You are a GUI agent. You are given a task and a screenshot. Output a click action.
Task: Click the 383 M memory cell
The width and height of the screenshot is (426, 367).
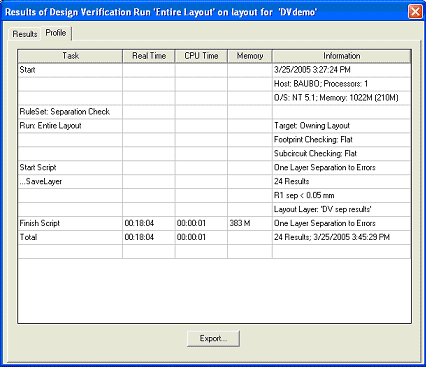250,223
